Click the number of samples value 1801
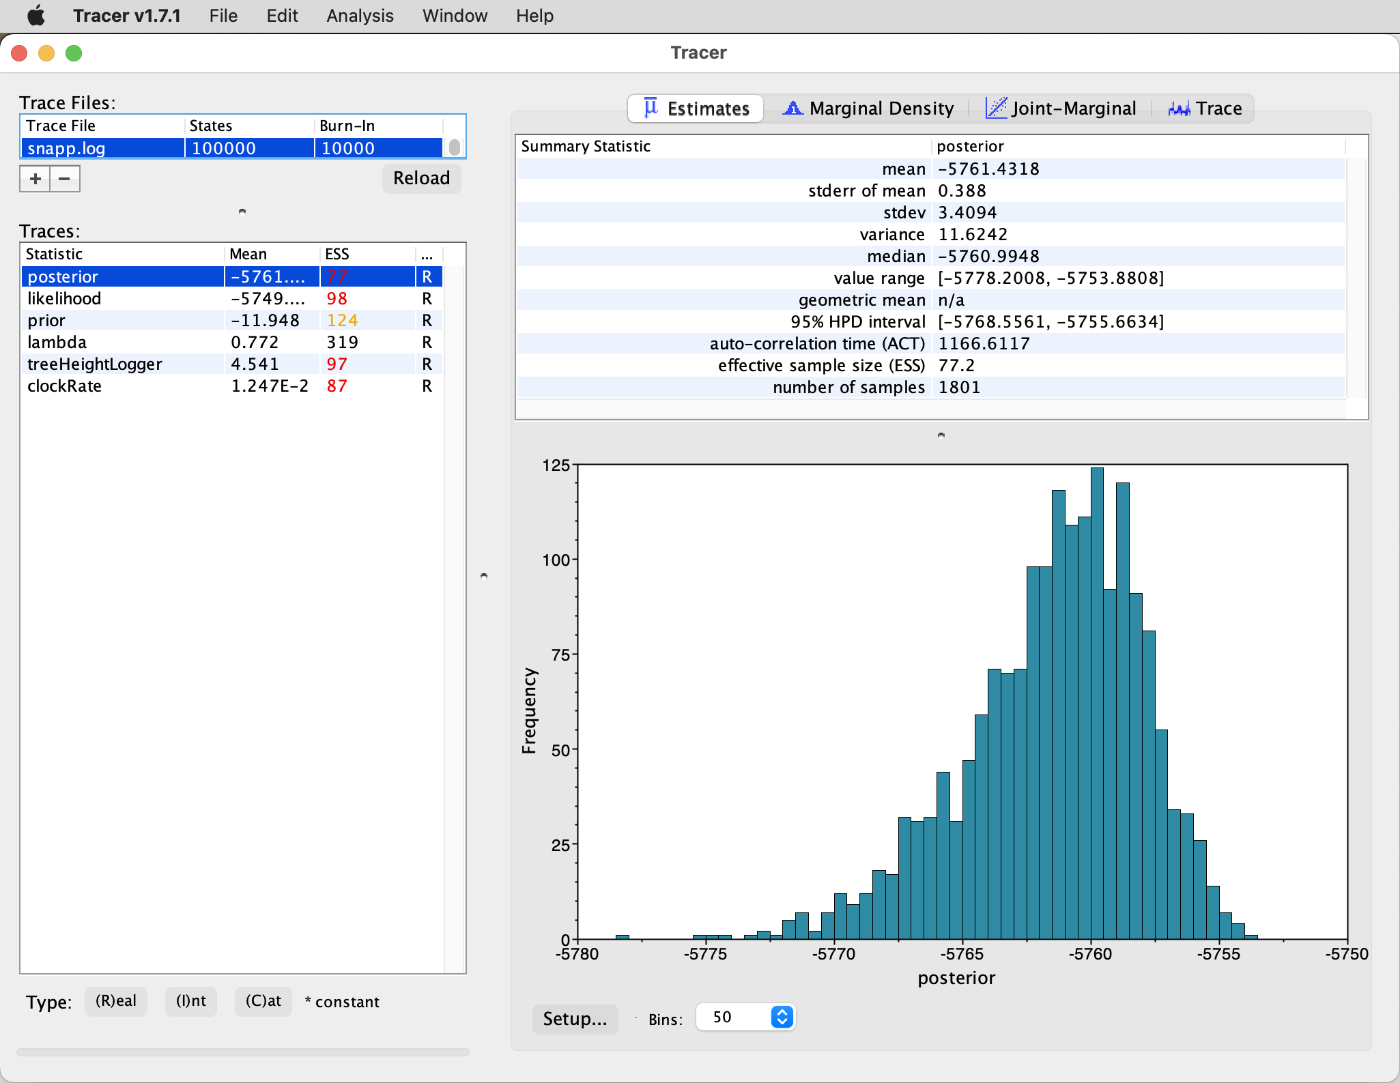 (x=959, y=388)
